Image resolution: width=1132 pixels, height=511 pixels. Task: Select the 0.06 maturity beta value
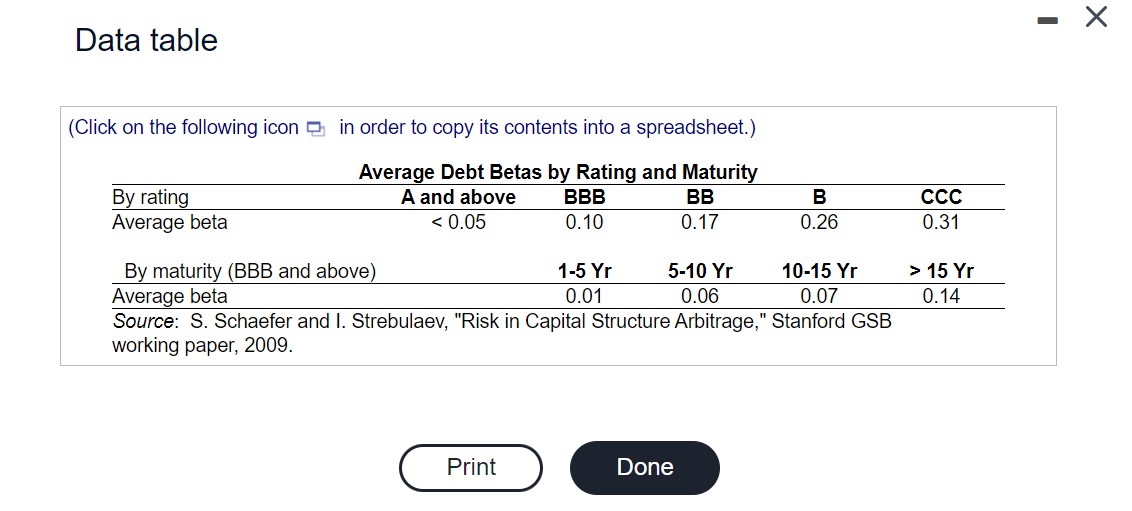pyautogui.click(x=699, y=296)
